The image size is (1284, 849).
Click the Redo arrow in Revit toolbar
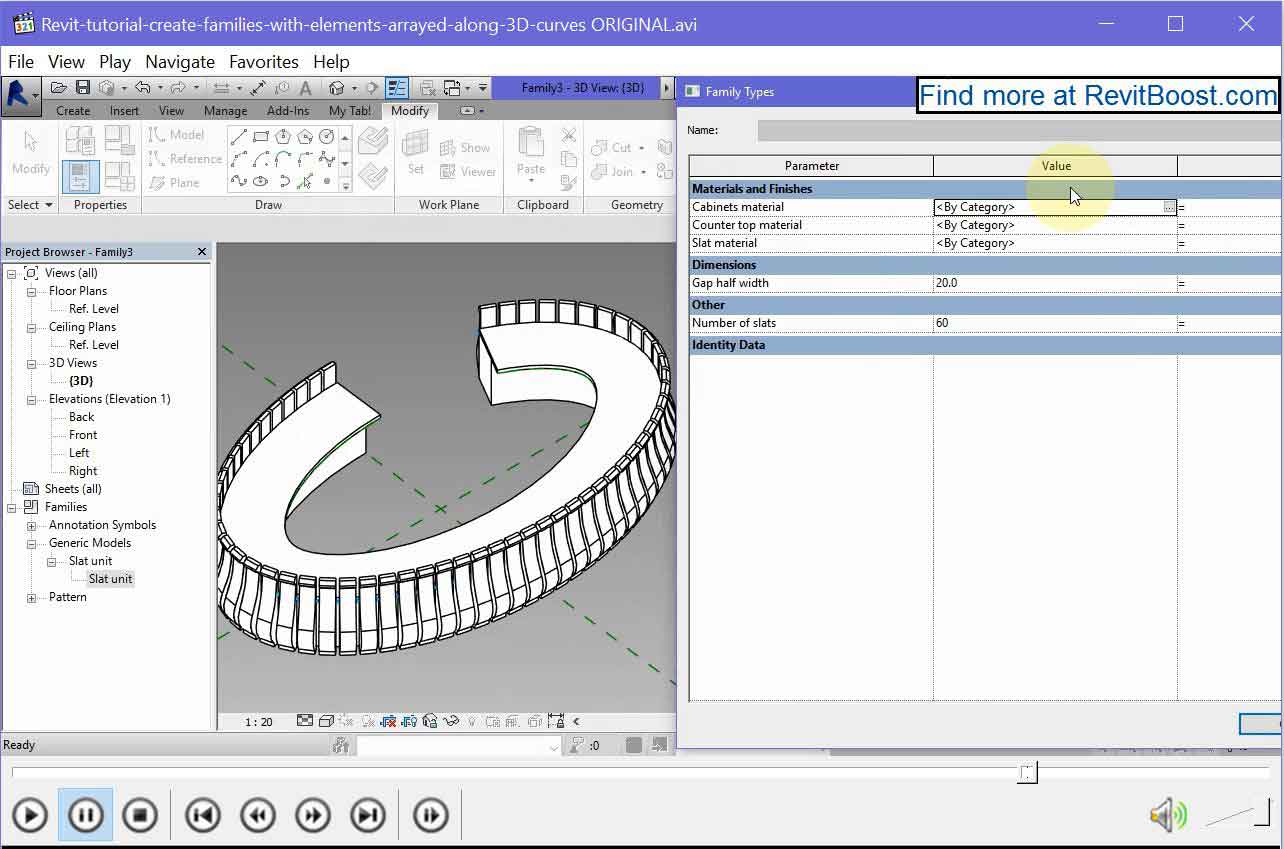click(177, 88)
